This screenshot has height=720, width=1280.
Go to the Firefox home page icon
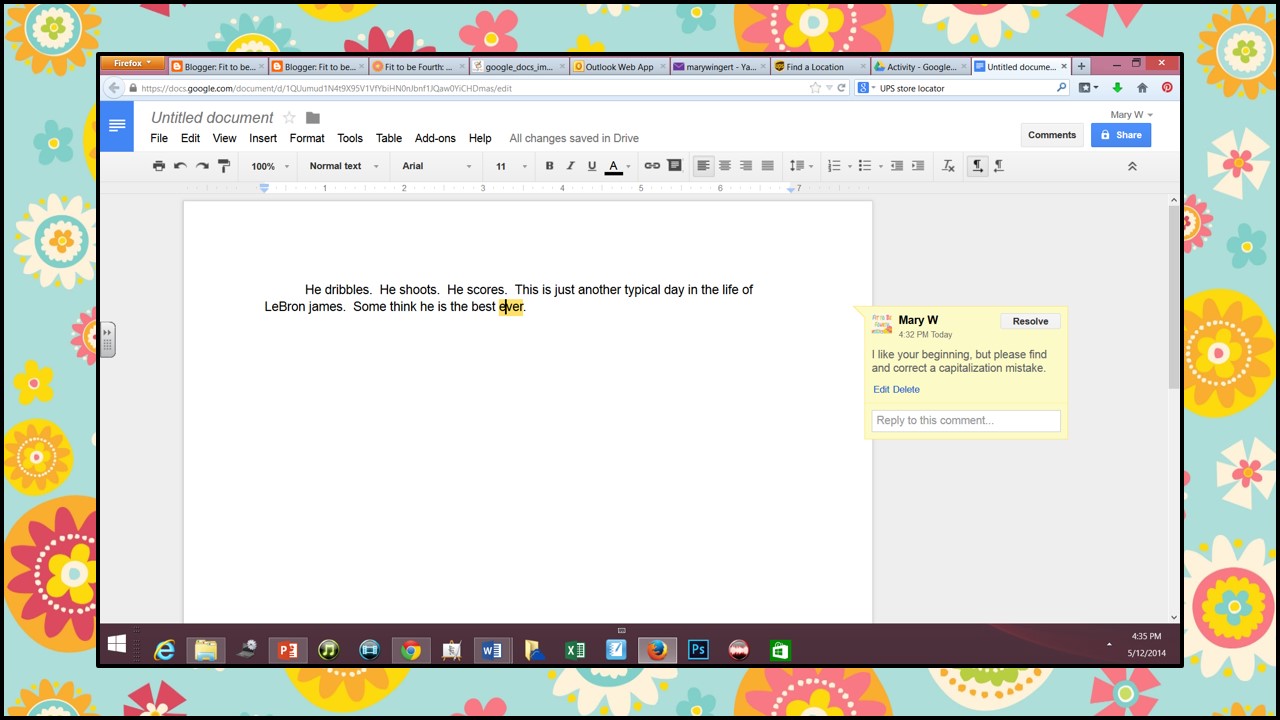[x=1142, y=88]
